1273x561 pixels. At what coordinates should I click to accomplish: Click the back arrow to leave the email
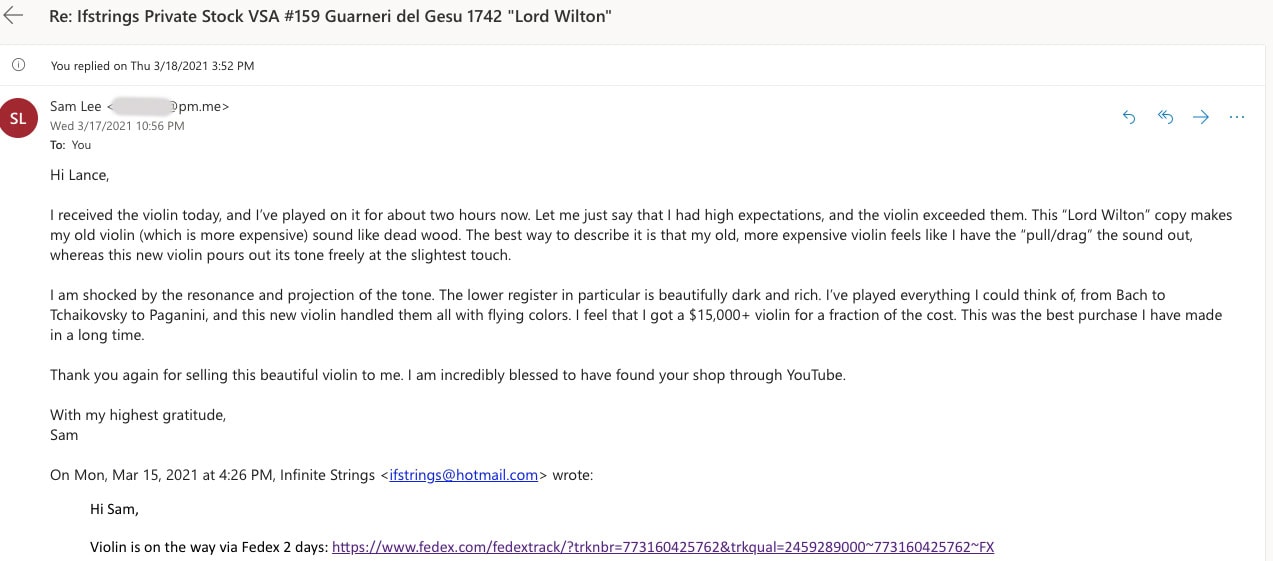(14, 16)
